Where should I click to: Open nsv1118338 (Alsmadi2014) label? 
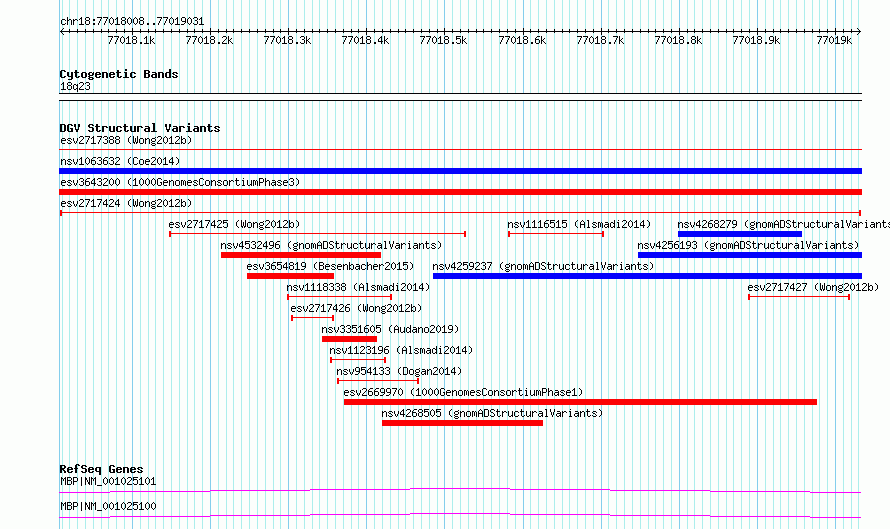coord(358,287)
